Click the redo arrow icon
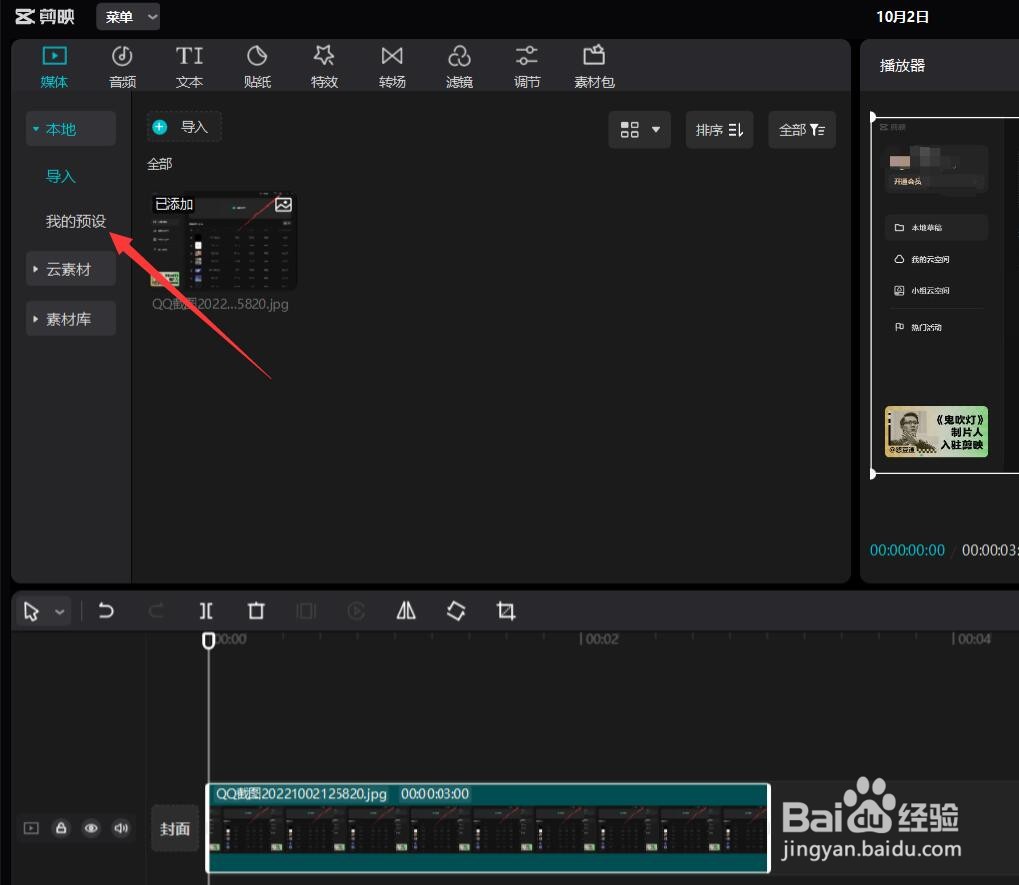Image resolution: width=1019 pixels, height=885 pixels. pos(156,611)
